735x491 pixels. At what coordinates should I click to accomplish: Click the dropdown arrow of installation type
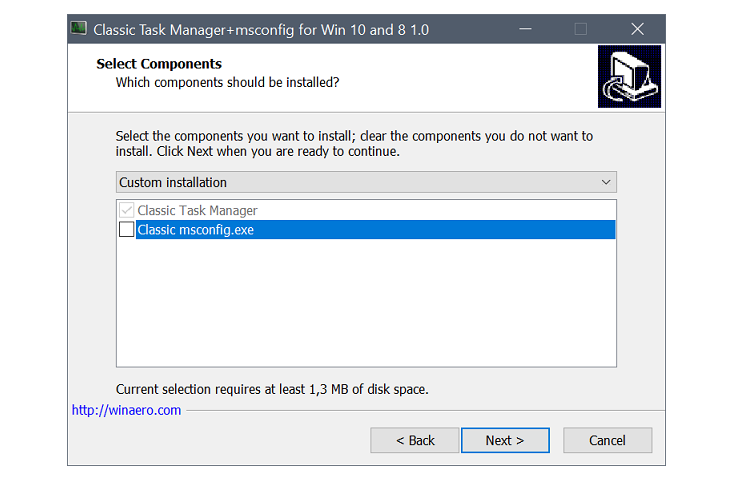tap(606, 182)
